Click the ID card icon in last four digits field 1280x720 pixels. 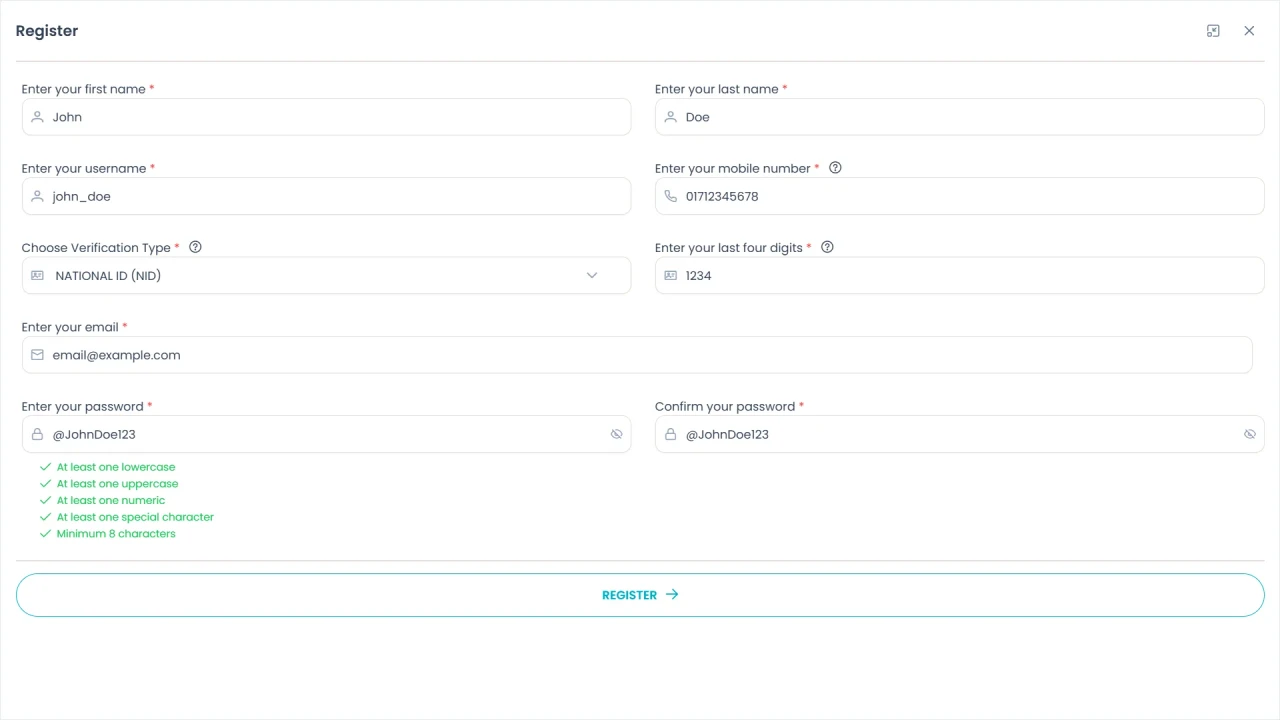(x=670, y=275)
